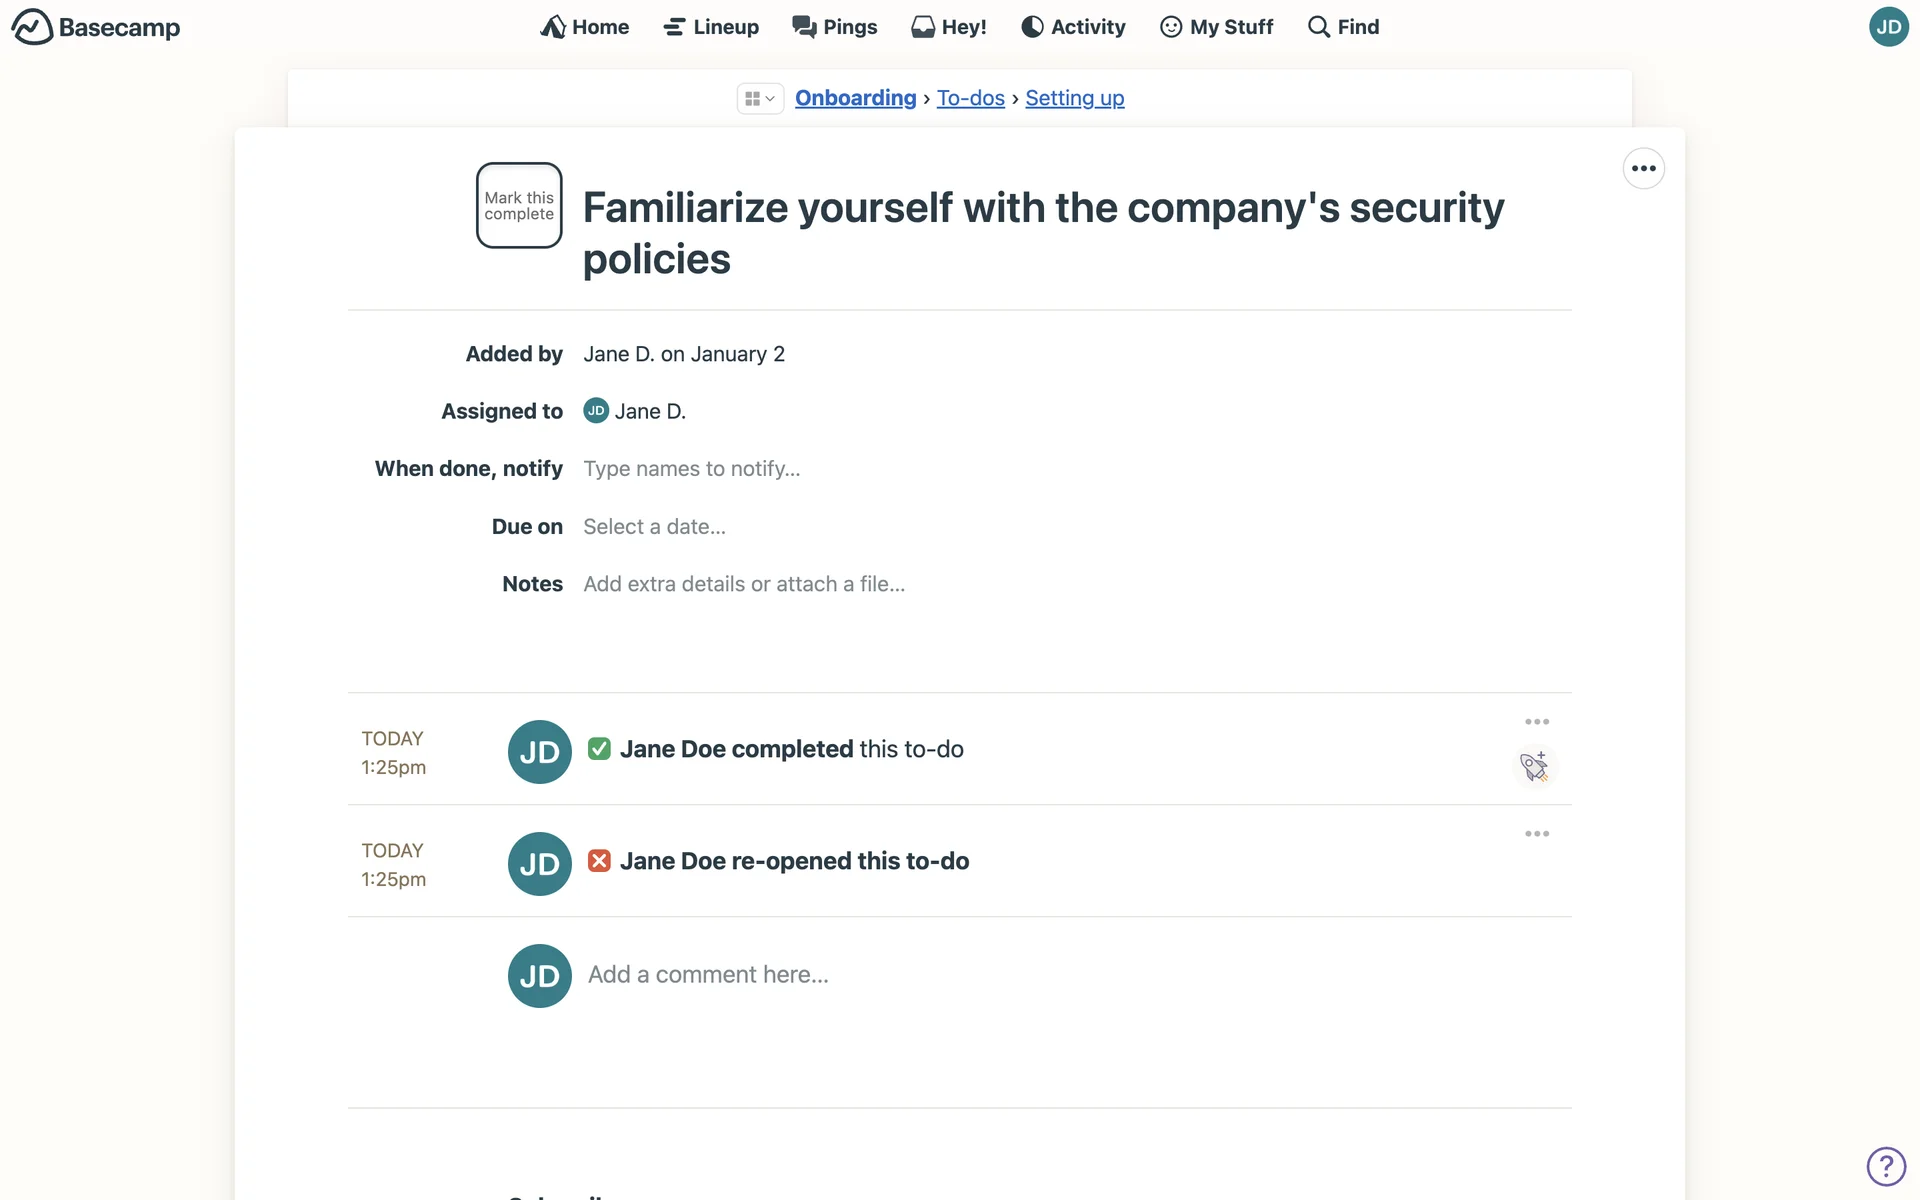This screenshot has height=1200, width=1920.
Task: Open Find search
Action: (x=1343, y=27)
